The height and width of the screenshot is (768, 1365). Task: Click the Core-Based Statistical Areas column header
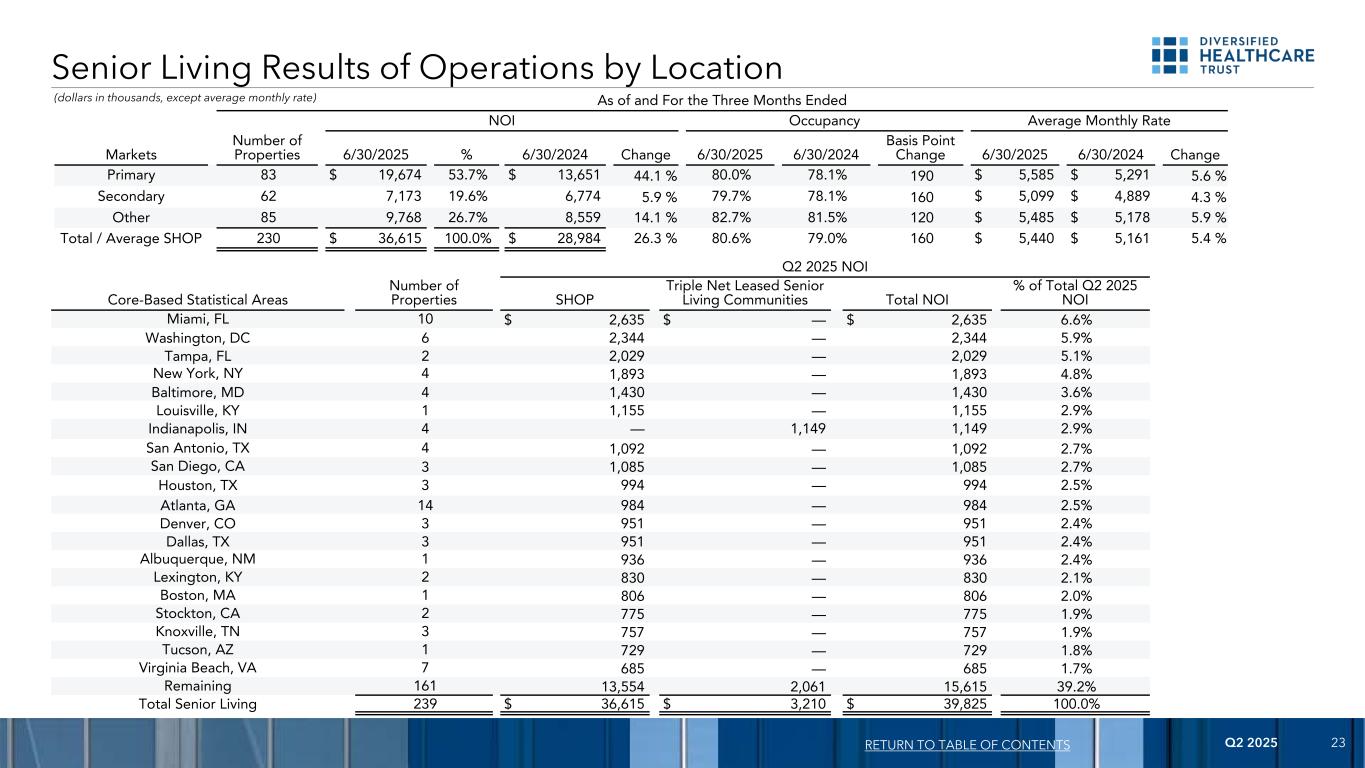198,299
